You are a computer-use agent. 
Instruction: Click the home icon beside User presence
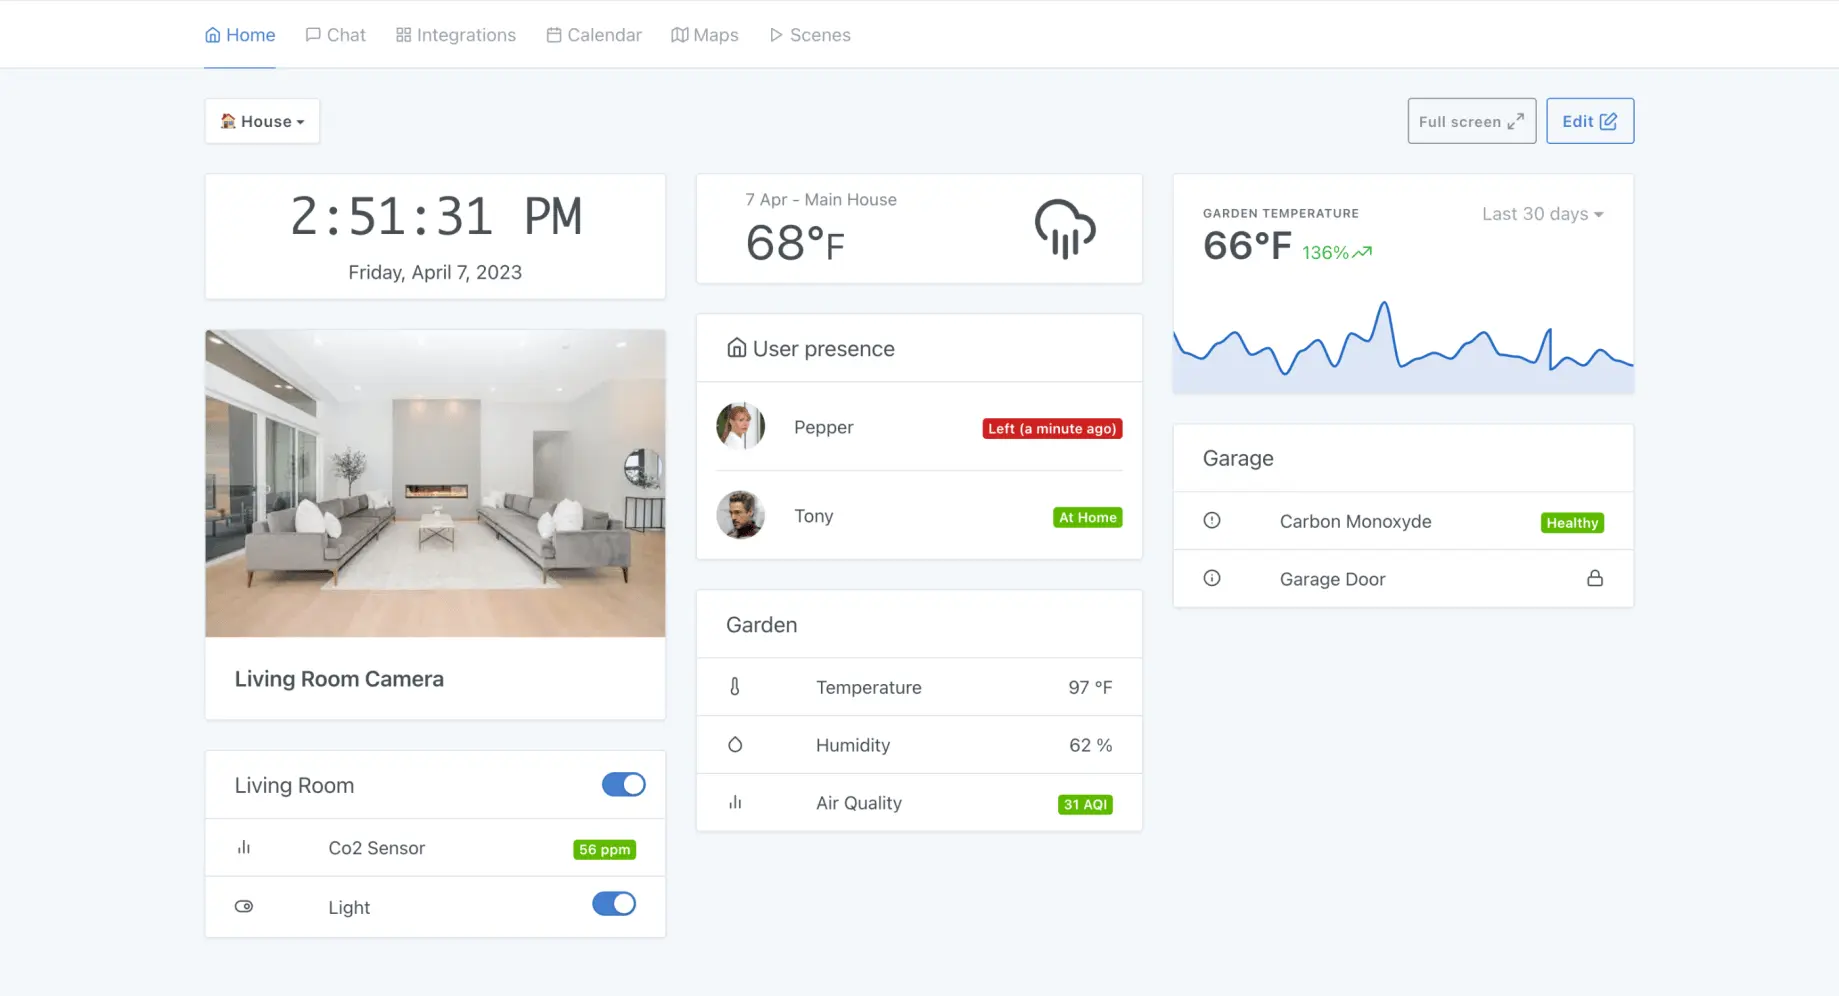[x=736, y=348]
